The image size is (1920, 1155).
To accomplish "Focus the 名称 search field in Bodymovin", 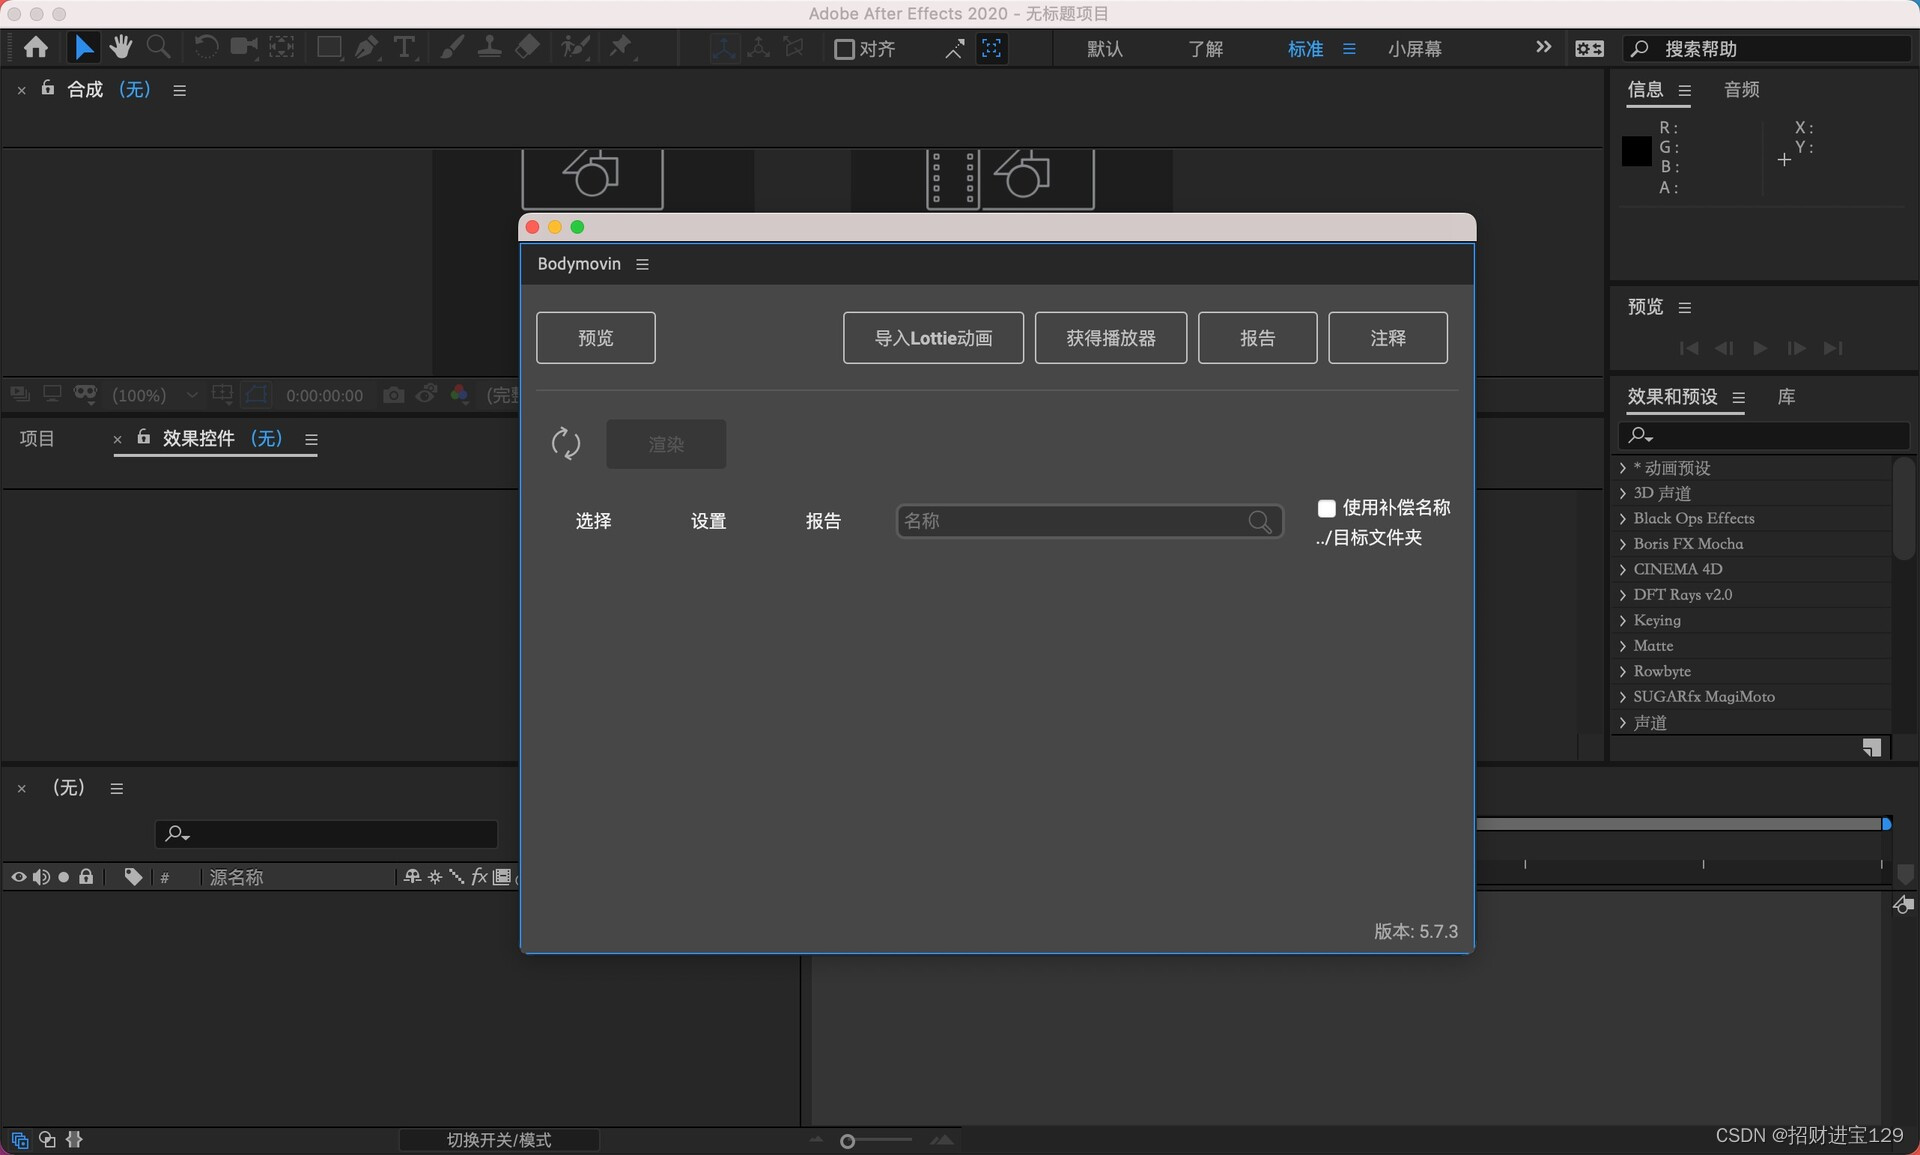I will point(1089,521).
